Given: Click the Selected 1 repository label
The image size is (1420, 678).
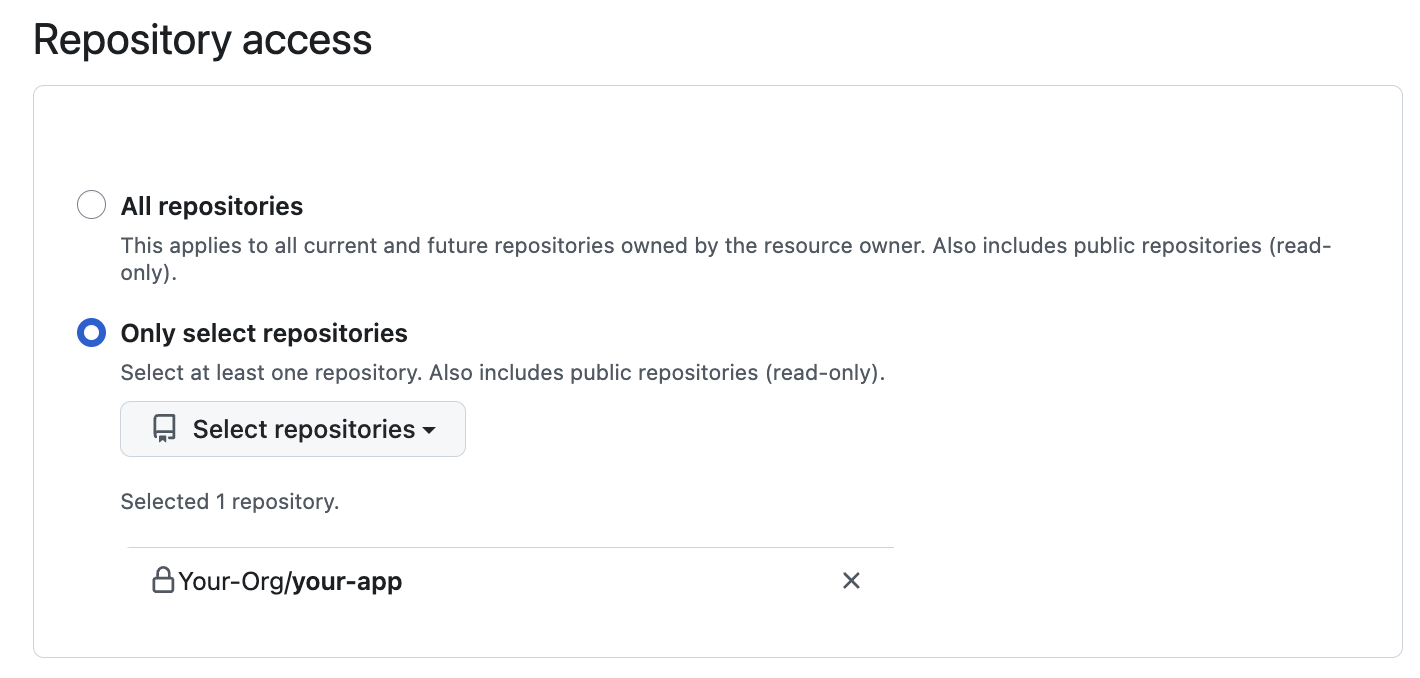Looking at the screenshot, I should tap(229, 501).
